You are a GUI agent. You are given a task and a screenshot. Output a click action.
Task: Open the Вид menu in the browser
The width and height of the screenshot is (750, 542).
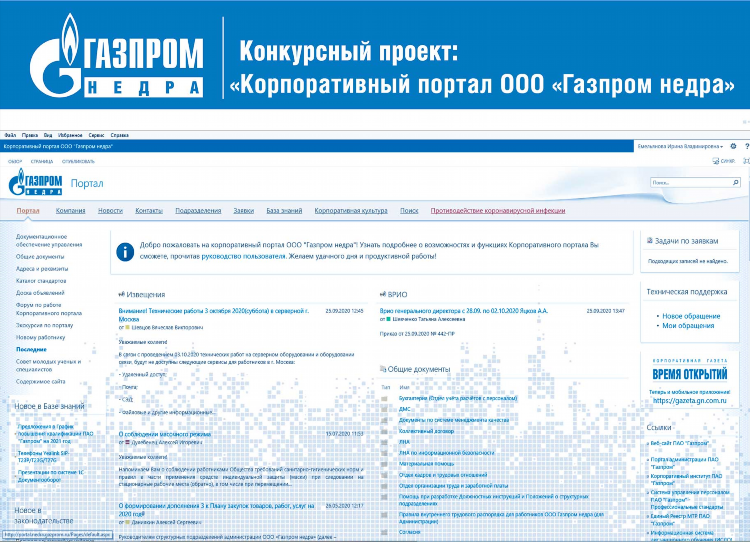click(48, 135)
